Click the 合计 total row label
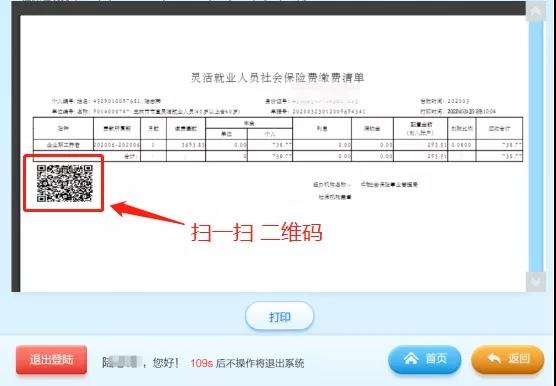 [x=131, y=156]
